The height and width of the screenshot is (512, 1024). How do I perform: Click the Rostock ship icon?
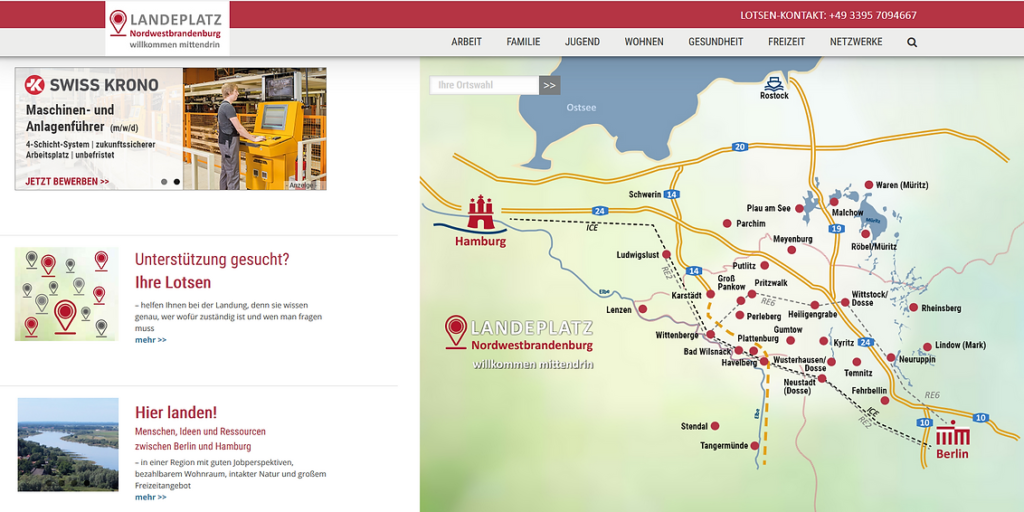(x=774, y=83)
